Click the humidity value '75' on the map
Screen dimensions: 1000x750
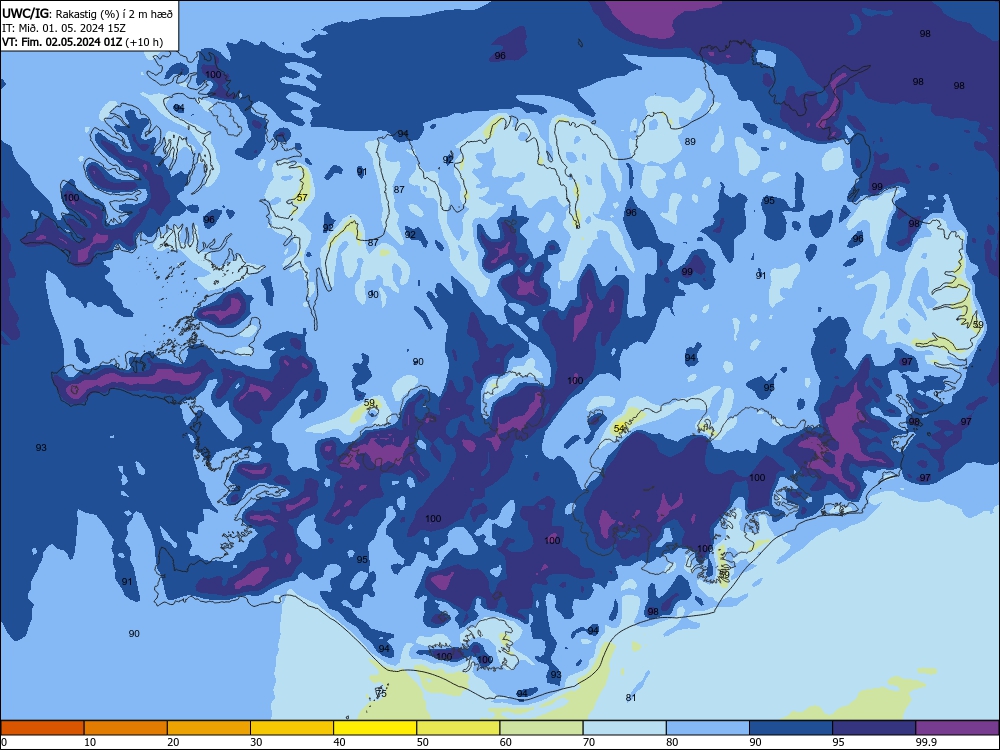pyautogui.click(x=381, y=693)
